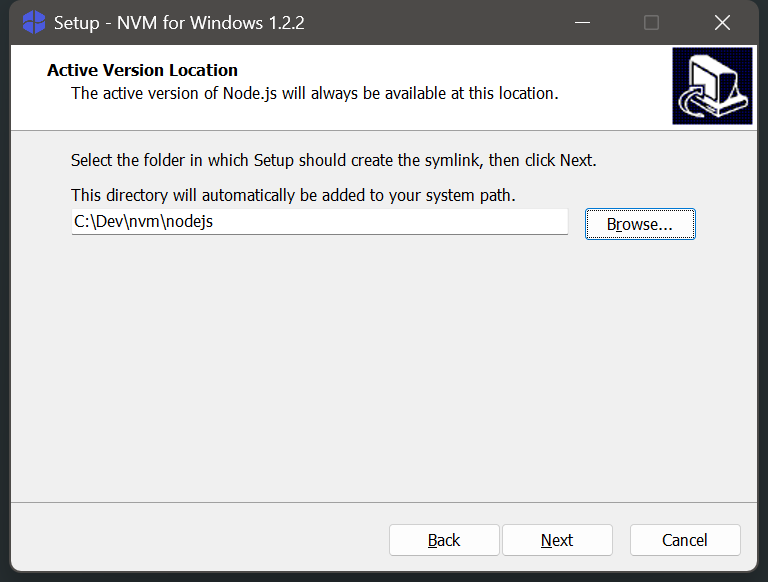Click the Node.js active version description line

point(314,93)
